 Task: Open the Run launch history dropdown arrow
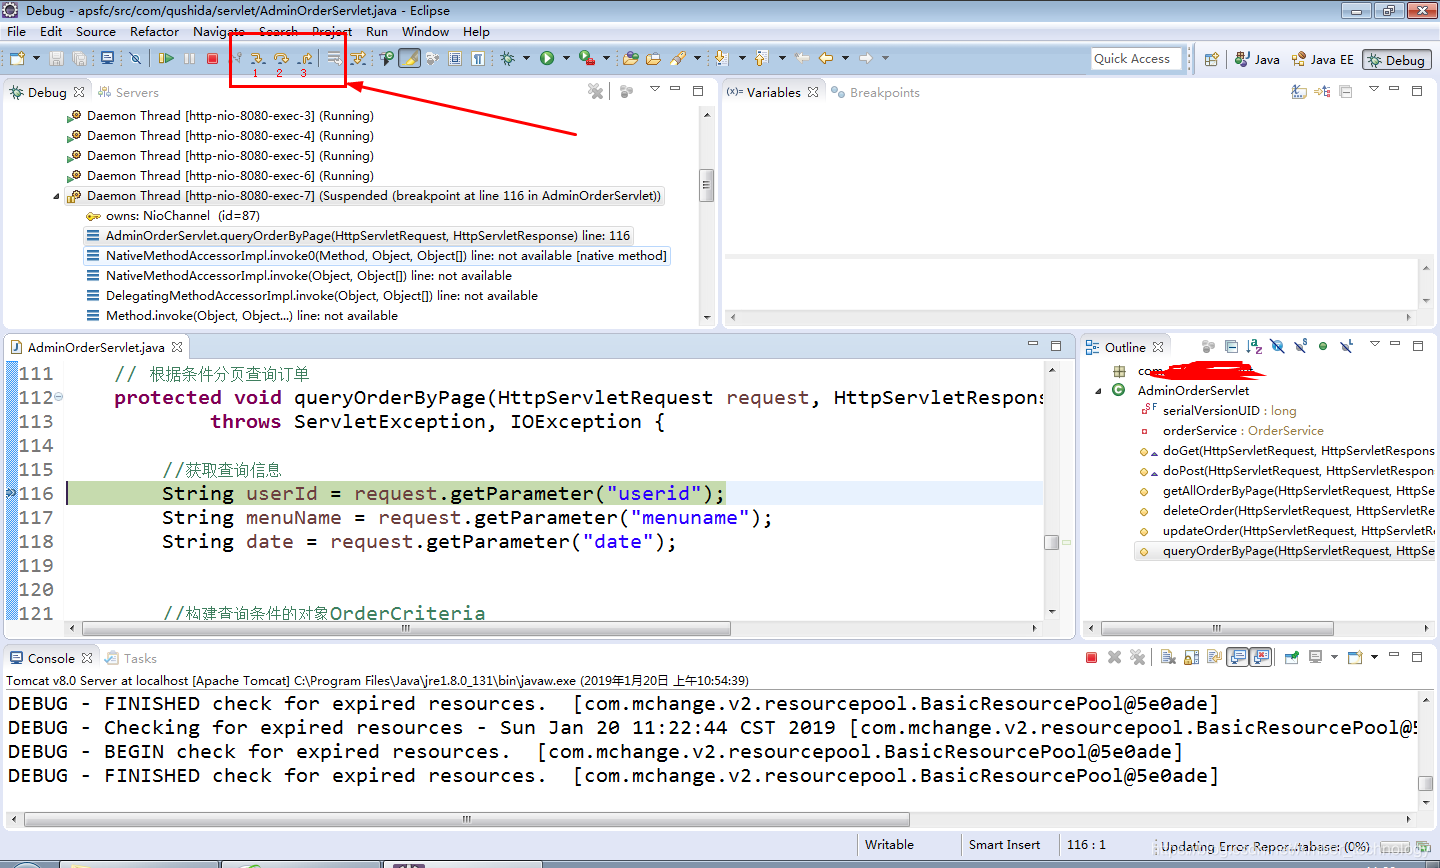(x=566, y=58)
